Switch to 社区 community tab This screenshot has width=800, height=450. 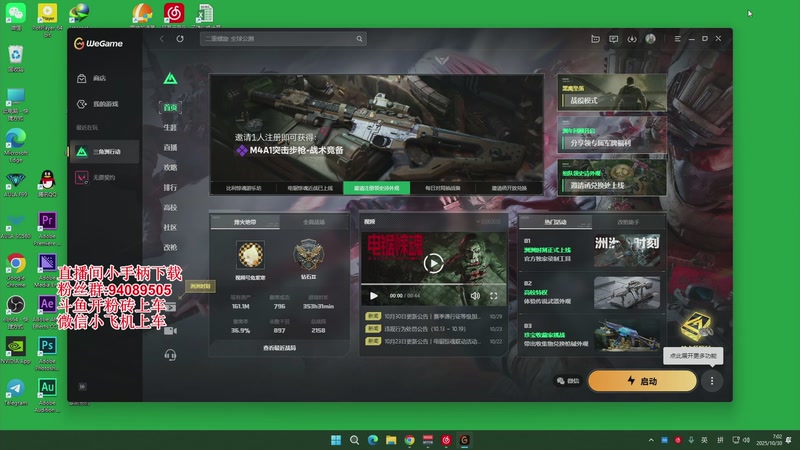170,227
